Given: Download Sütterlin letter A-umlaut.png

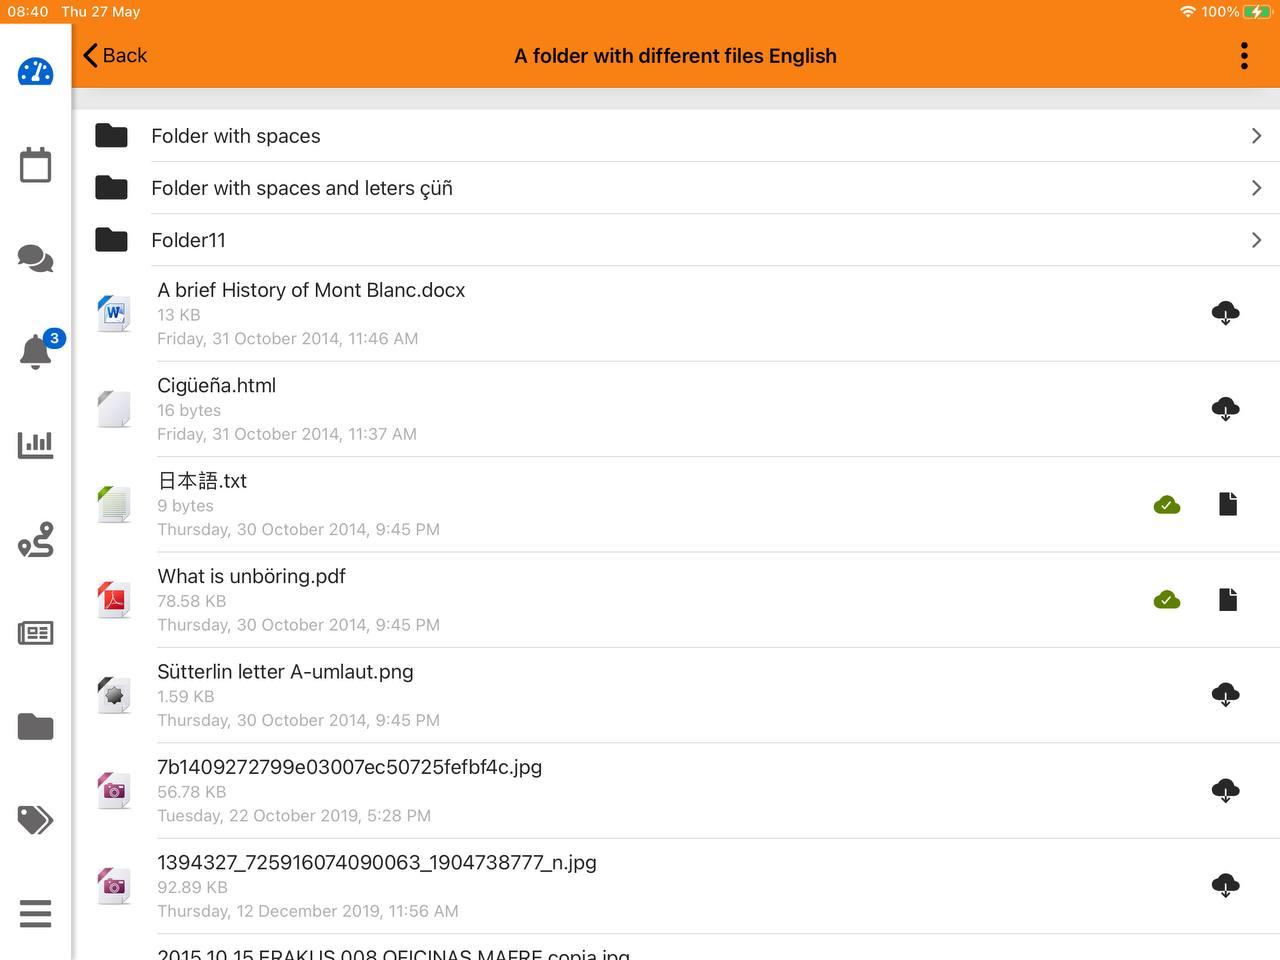Looking at the screenshot, I should point(1225,695).
